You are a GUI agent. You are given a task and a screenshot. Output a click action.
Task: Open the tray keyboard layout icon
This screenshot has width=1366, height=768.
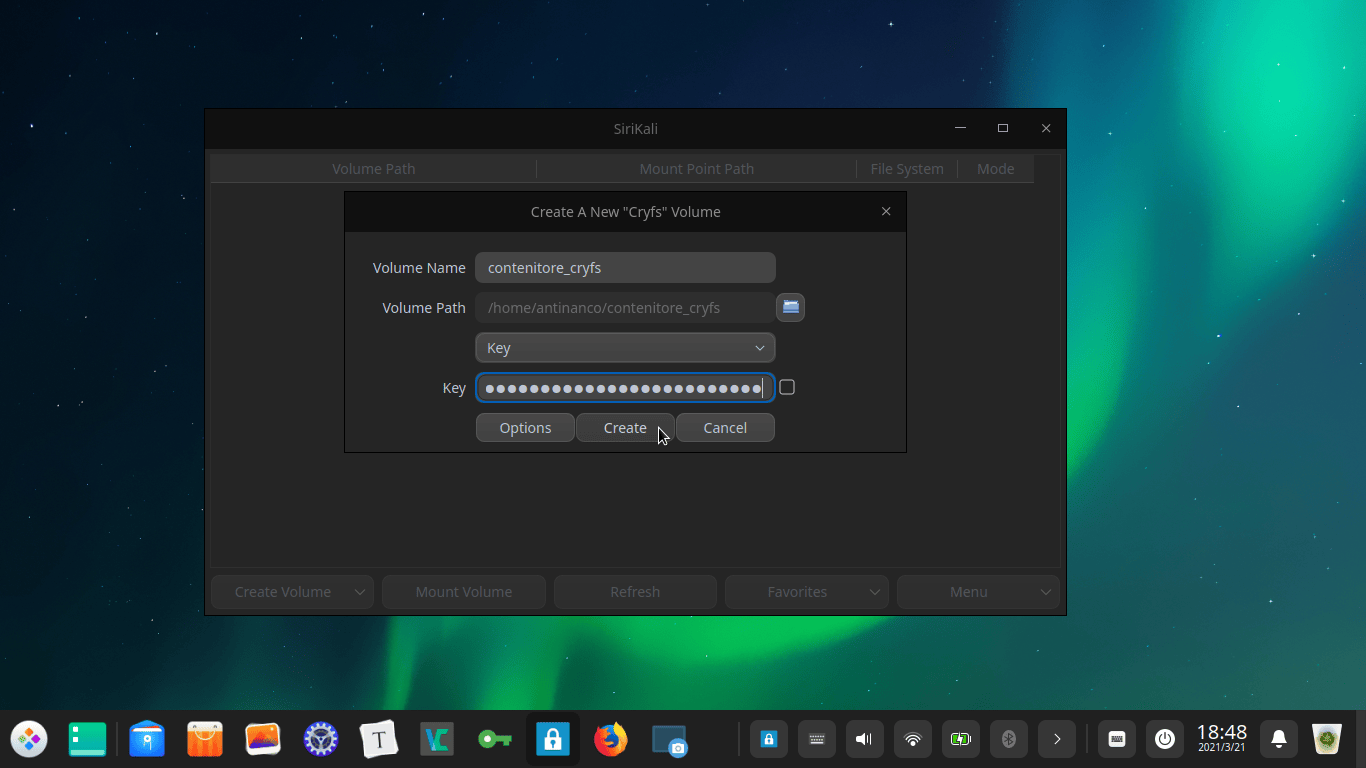[x=817, y=740]
